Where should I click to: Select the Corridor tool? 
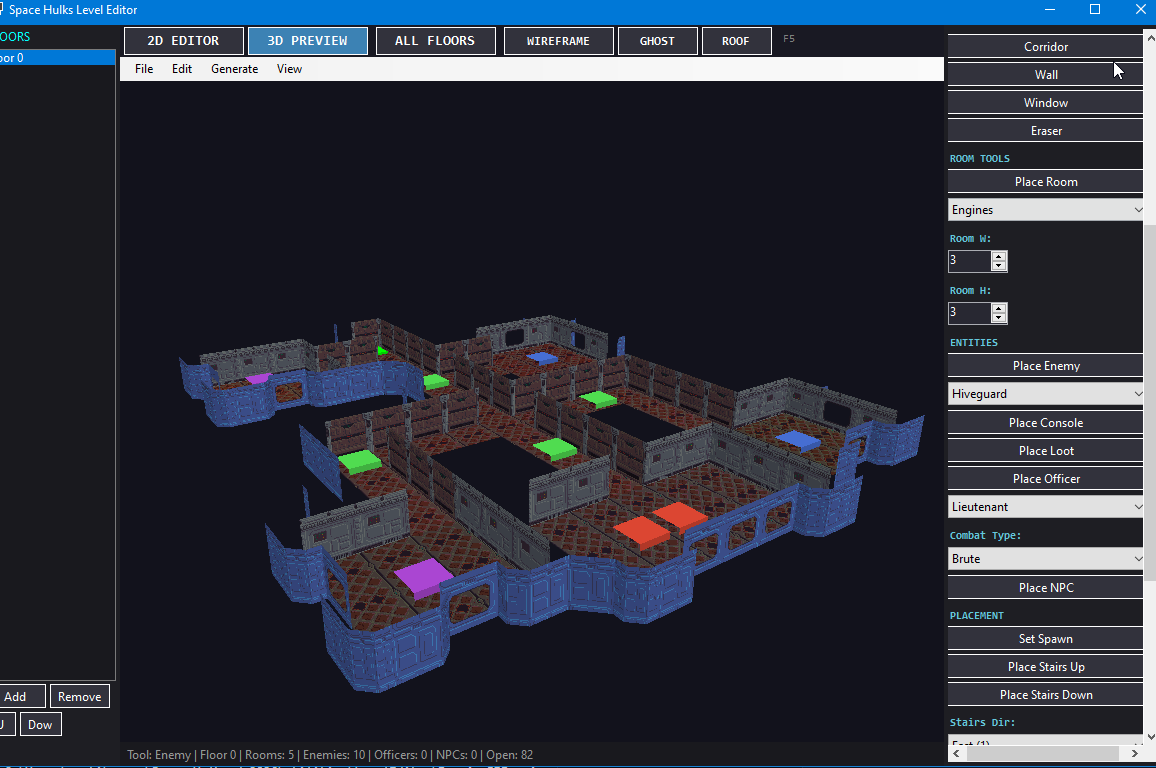coord(1045,46)
